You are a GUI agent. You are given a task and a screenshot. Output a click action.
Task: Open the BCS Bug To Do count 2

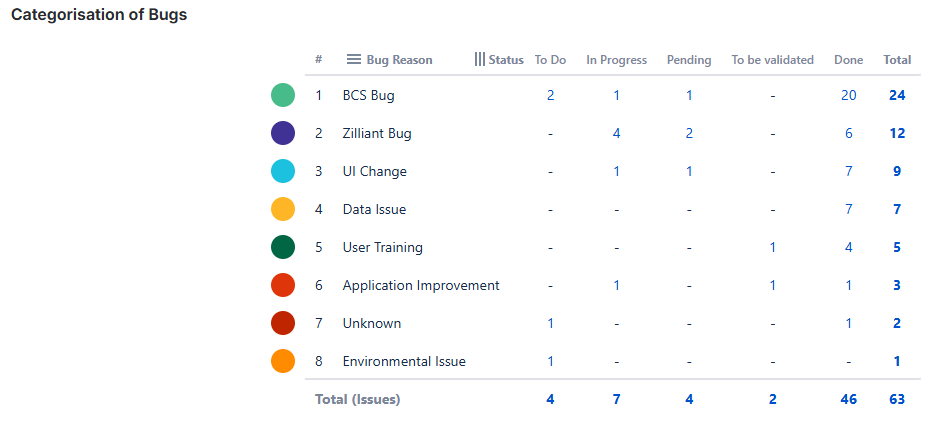tap(550, 96)
